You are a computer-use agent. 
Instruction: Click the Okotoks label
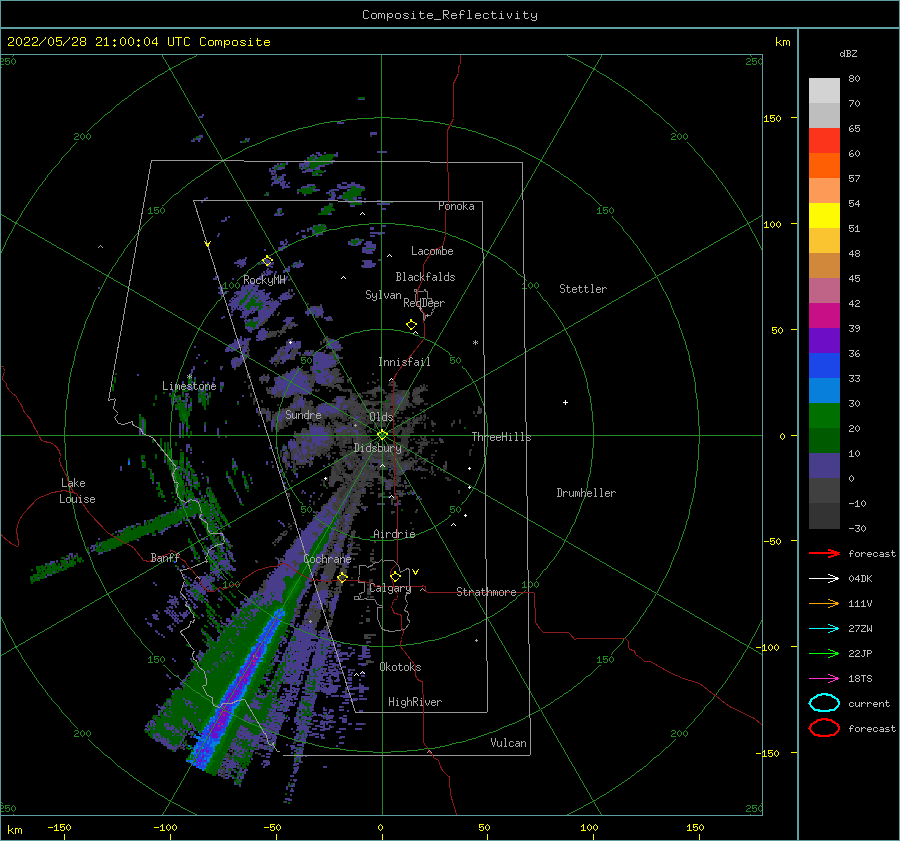(x=400, y=667)
